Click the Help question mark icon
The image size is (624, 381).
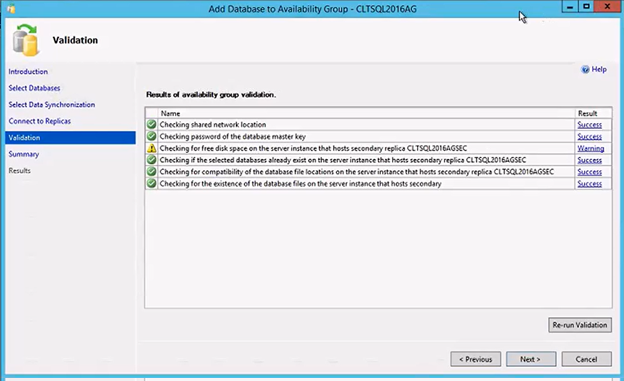585,70
